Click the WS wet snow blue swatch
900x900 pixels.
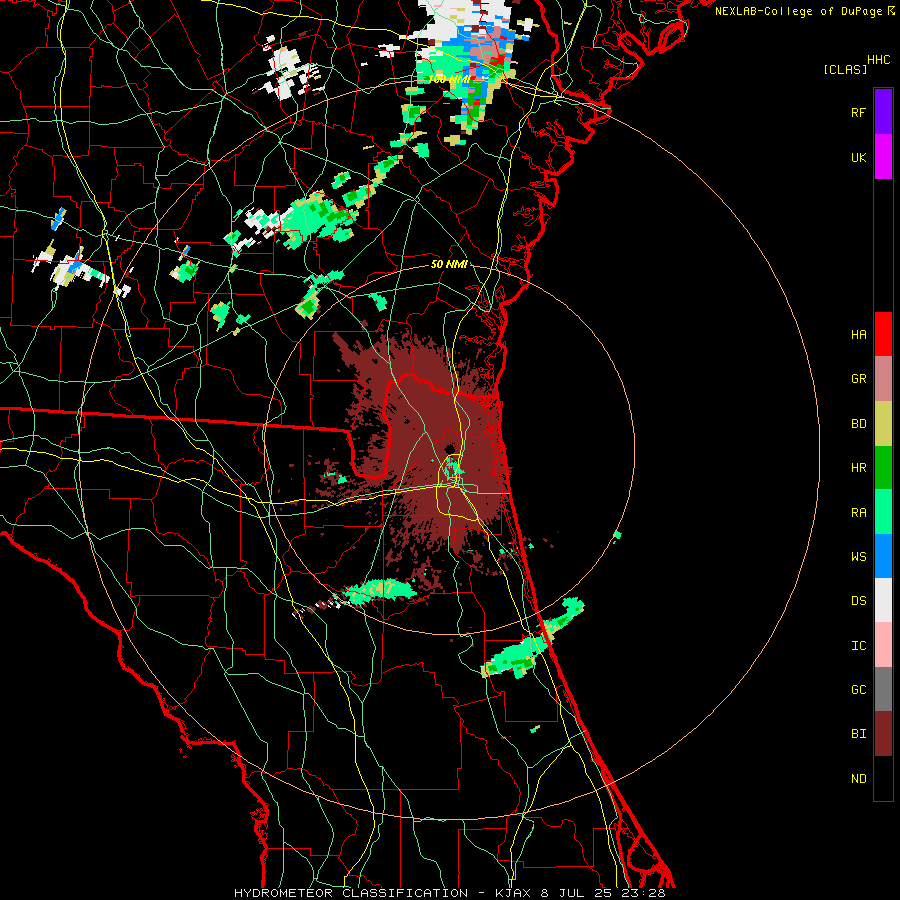click(x=883, y=556)
